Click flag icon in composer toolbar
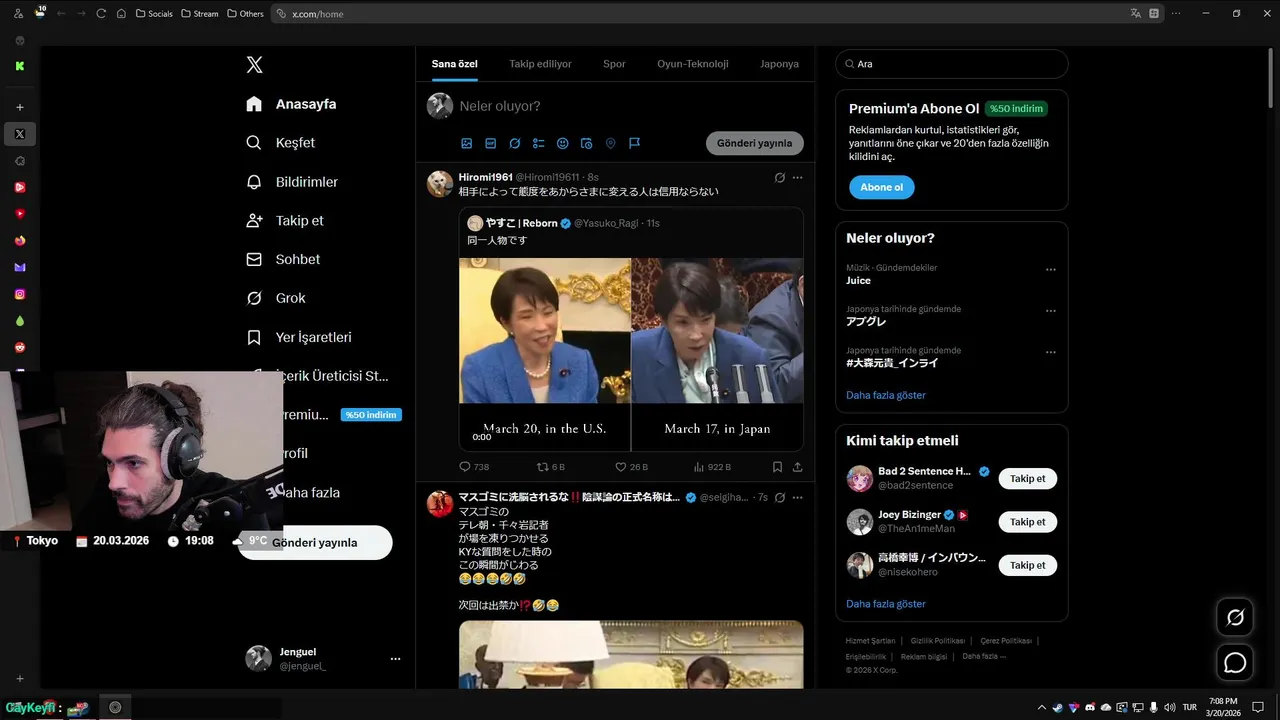This screenshot has height=720, width=1280. (634, 143)
